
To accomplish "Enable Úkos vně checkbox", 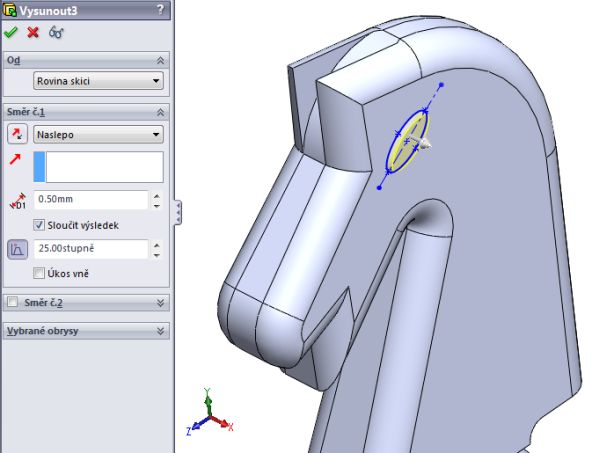I will pyautogui.click(x=40, y=273).
